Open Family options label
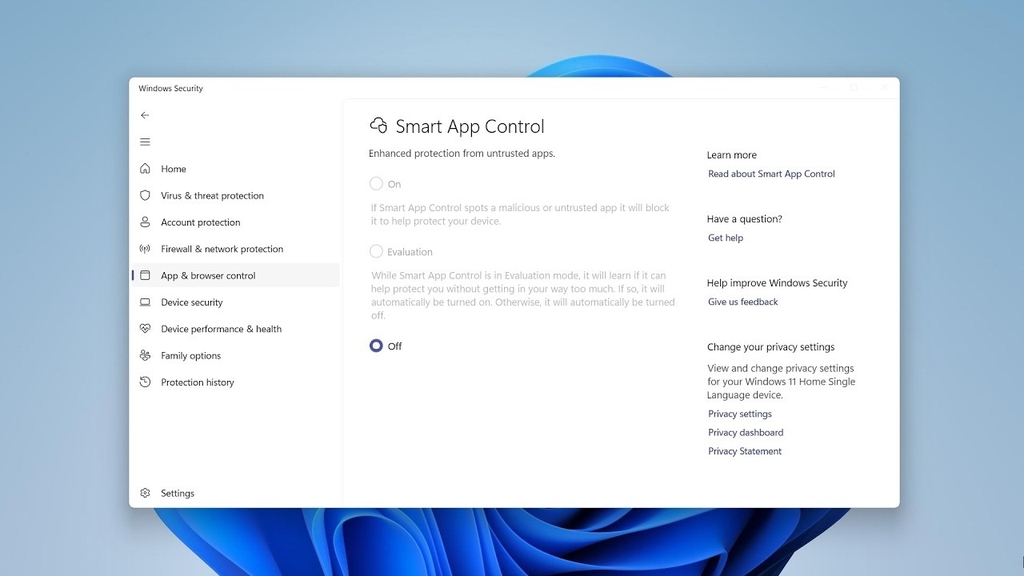 191,355
